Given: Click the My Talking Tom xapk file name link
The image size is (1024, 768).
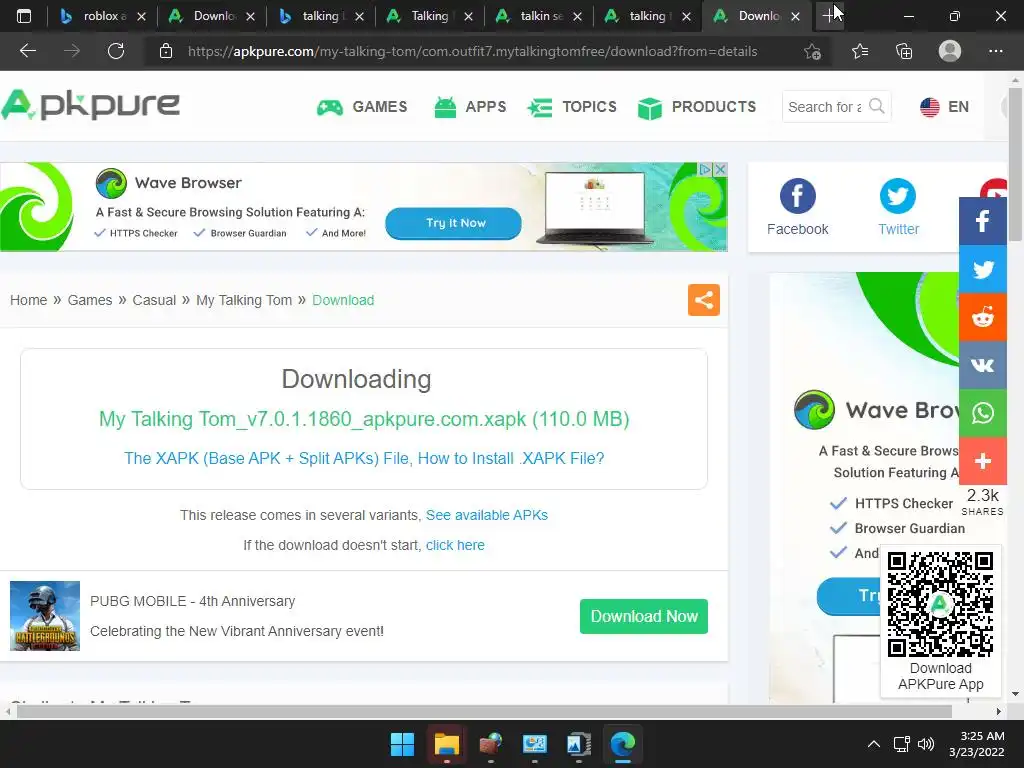Looking at the screenshot, I should [x=364, y=419].
